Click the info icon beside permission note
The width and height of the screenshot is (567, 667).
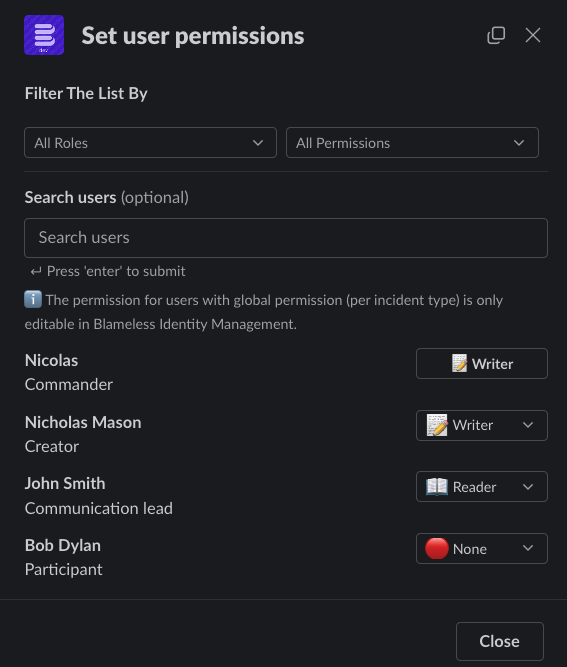click(x=33, y=299)
